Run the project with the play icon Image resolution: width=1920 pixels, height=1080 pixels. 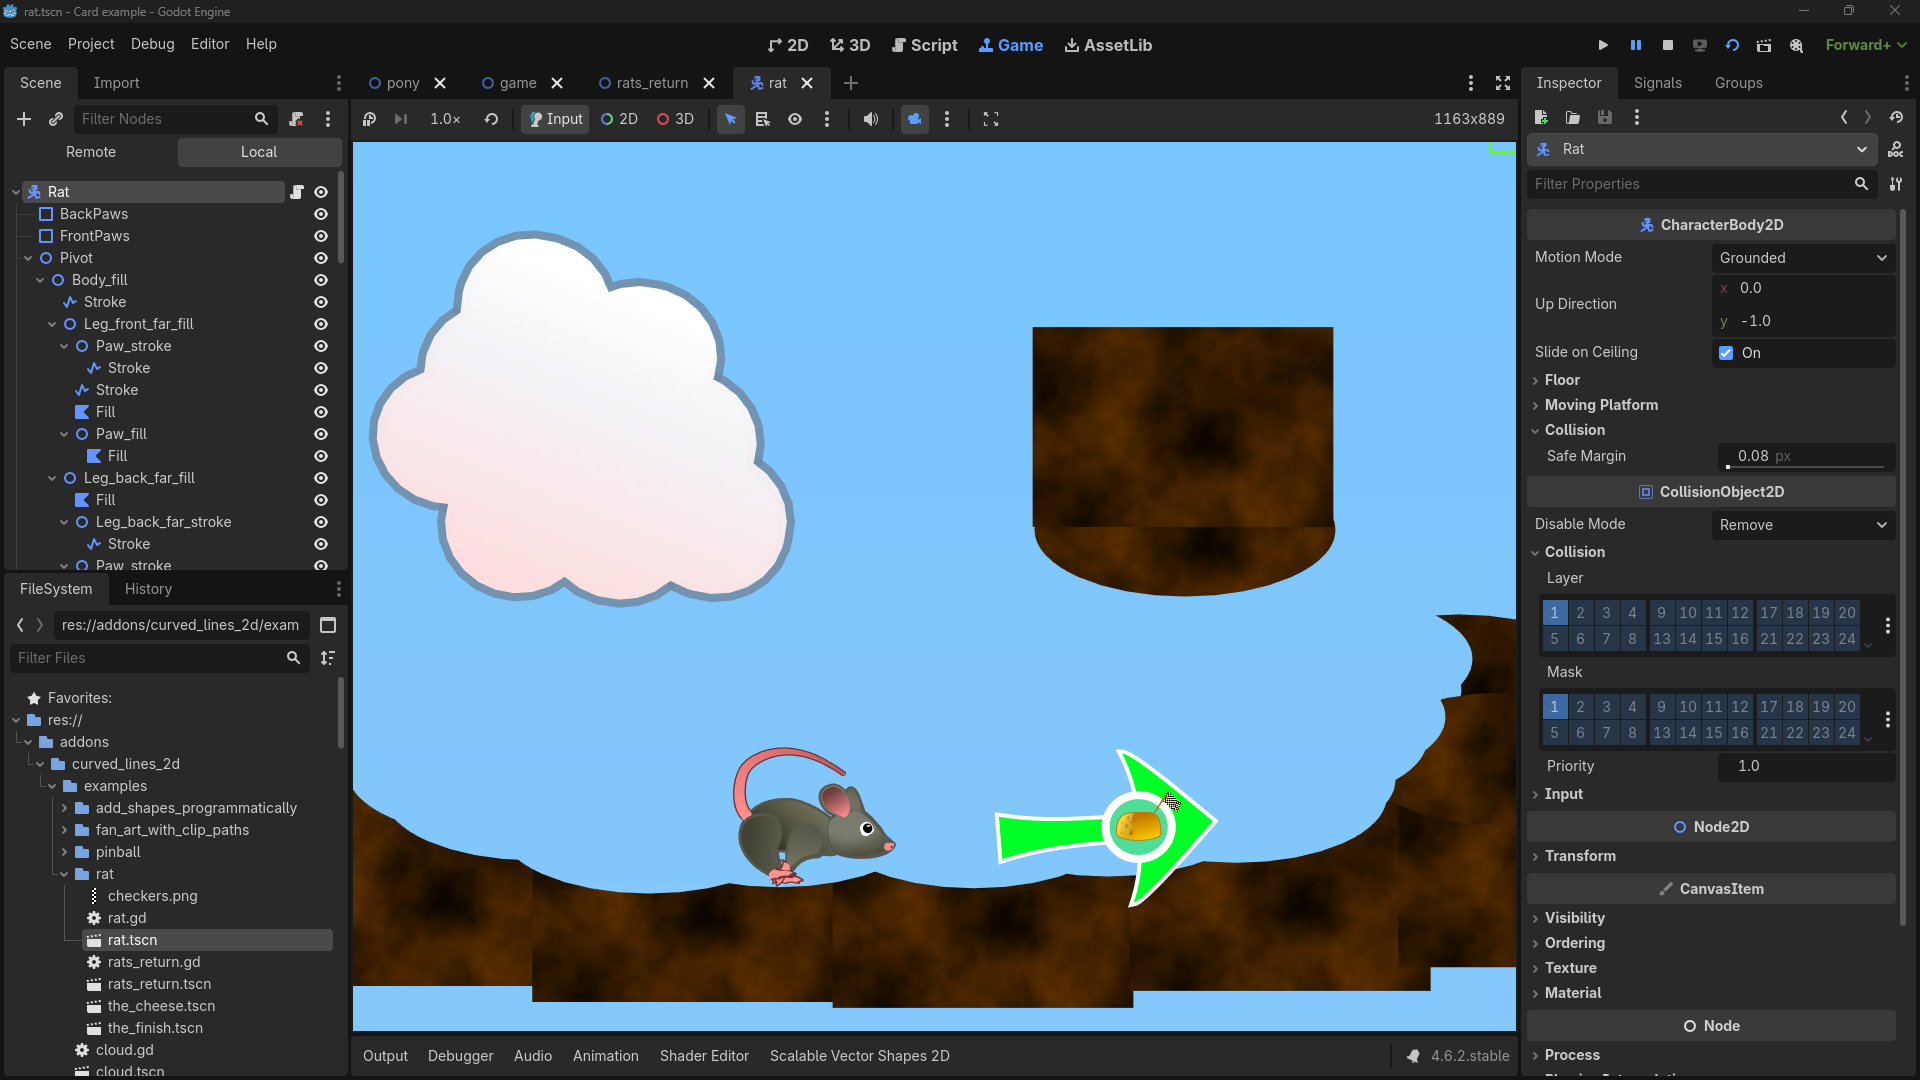(1603, 45)
